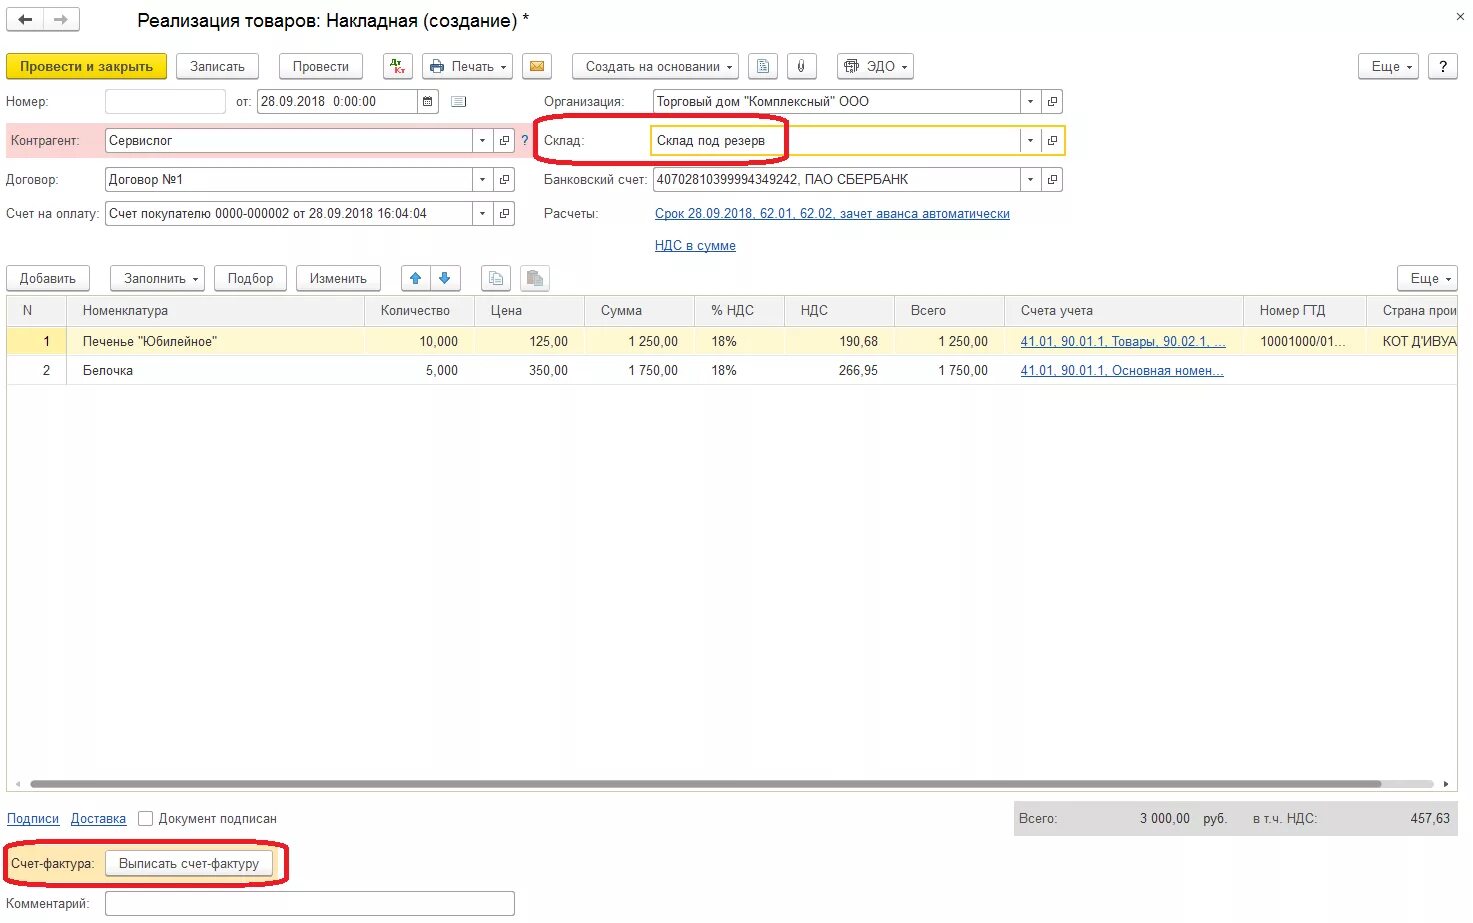
Task: Click the Записать button
Action: (217, 66)
